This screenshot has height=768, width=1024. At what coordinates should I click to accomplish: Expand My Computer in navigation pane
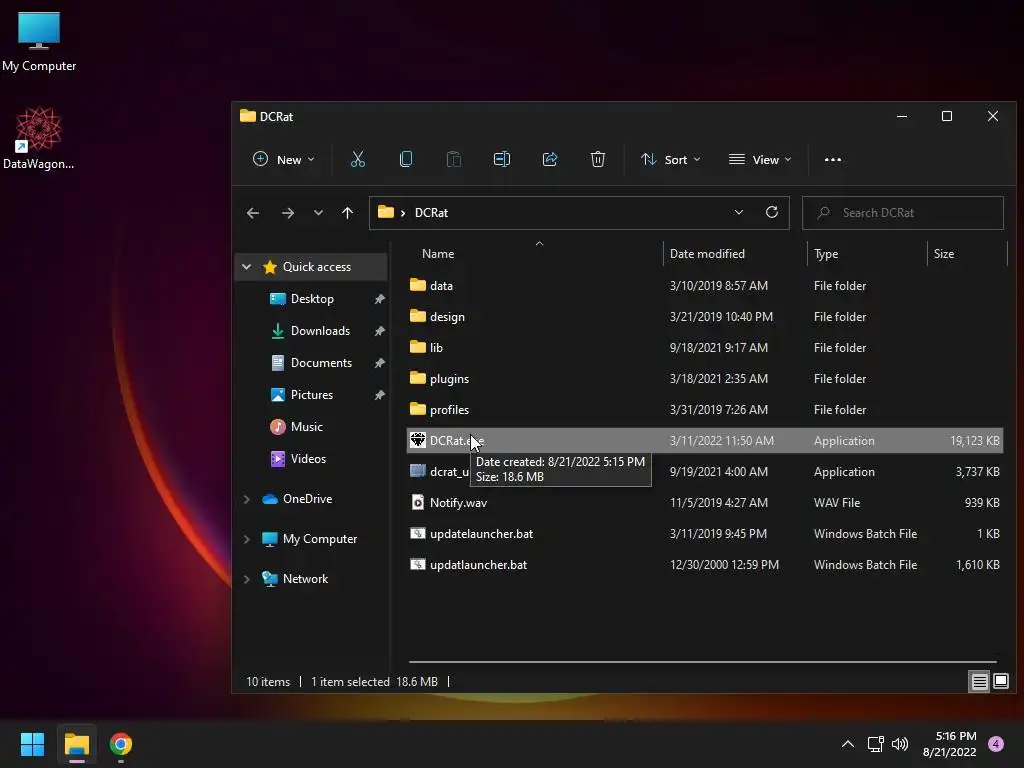pos(246,539)
